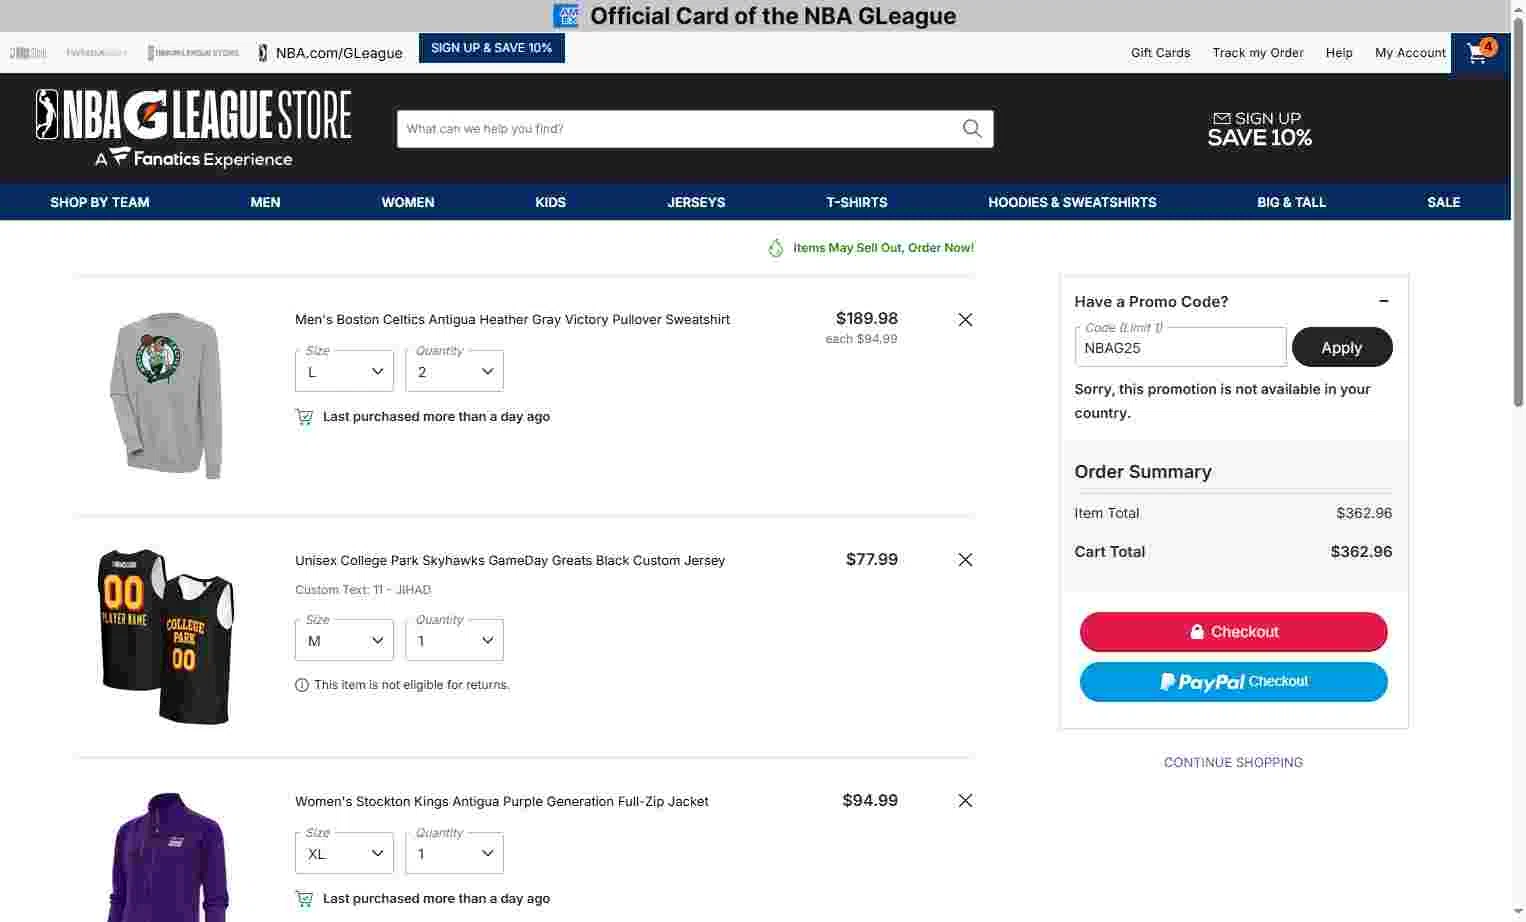Click info icon beside not eligible for returns
The height and width of the screenshot is (922, 1526).
(302, 685)
